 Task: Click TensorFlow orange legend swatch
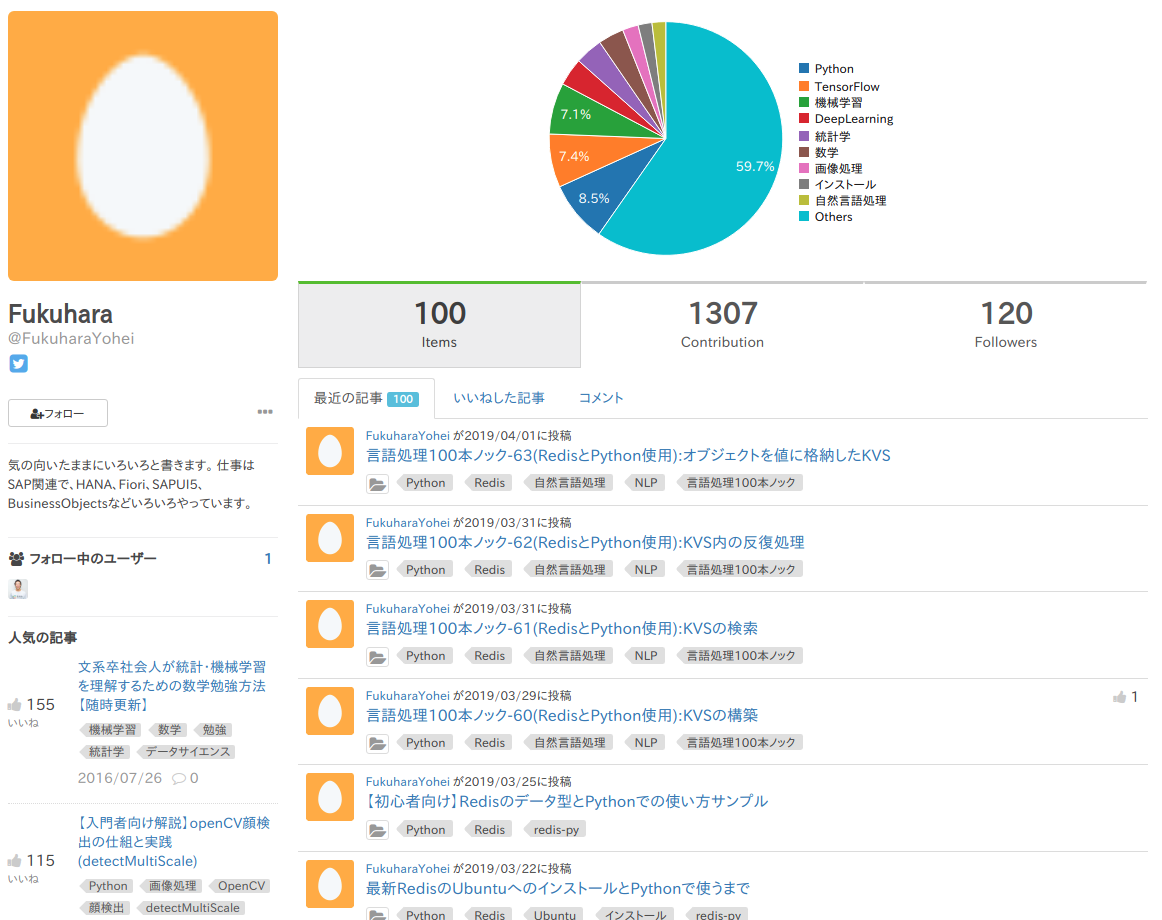pos(804,86)
